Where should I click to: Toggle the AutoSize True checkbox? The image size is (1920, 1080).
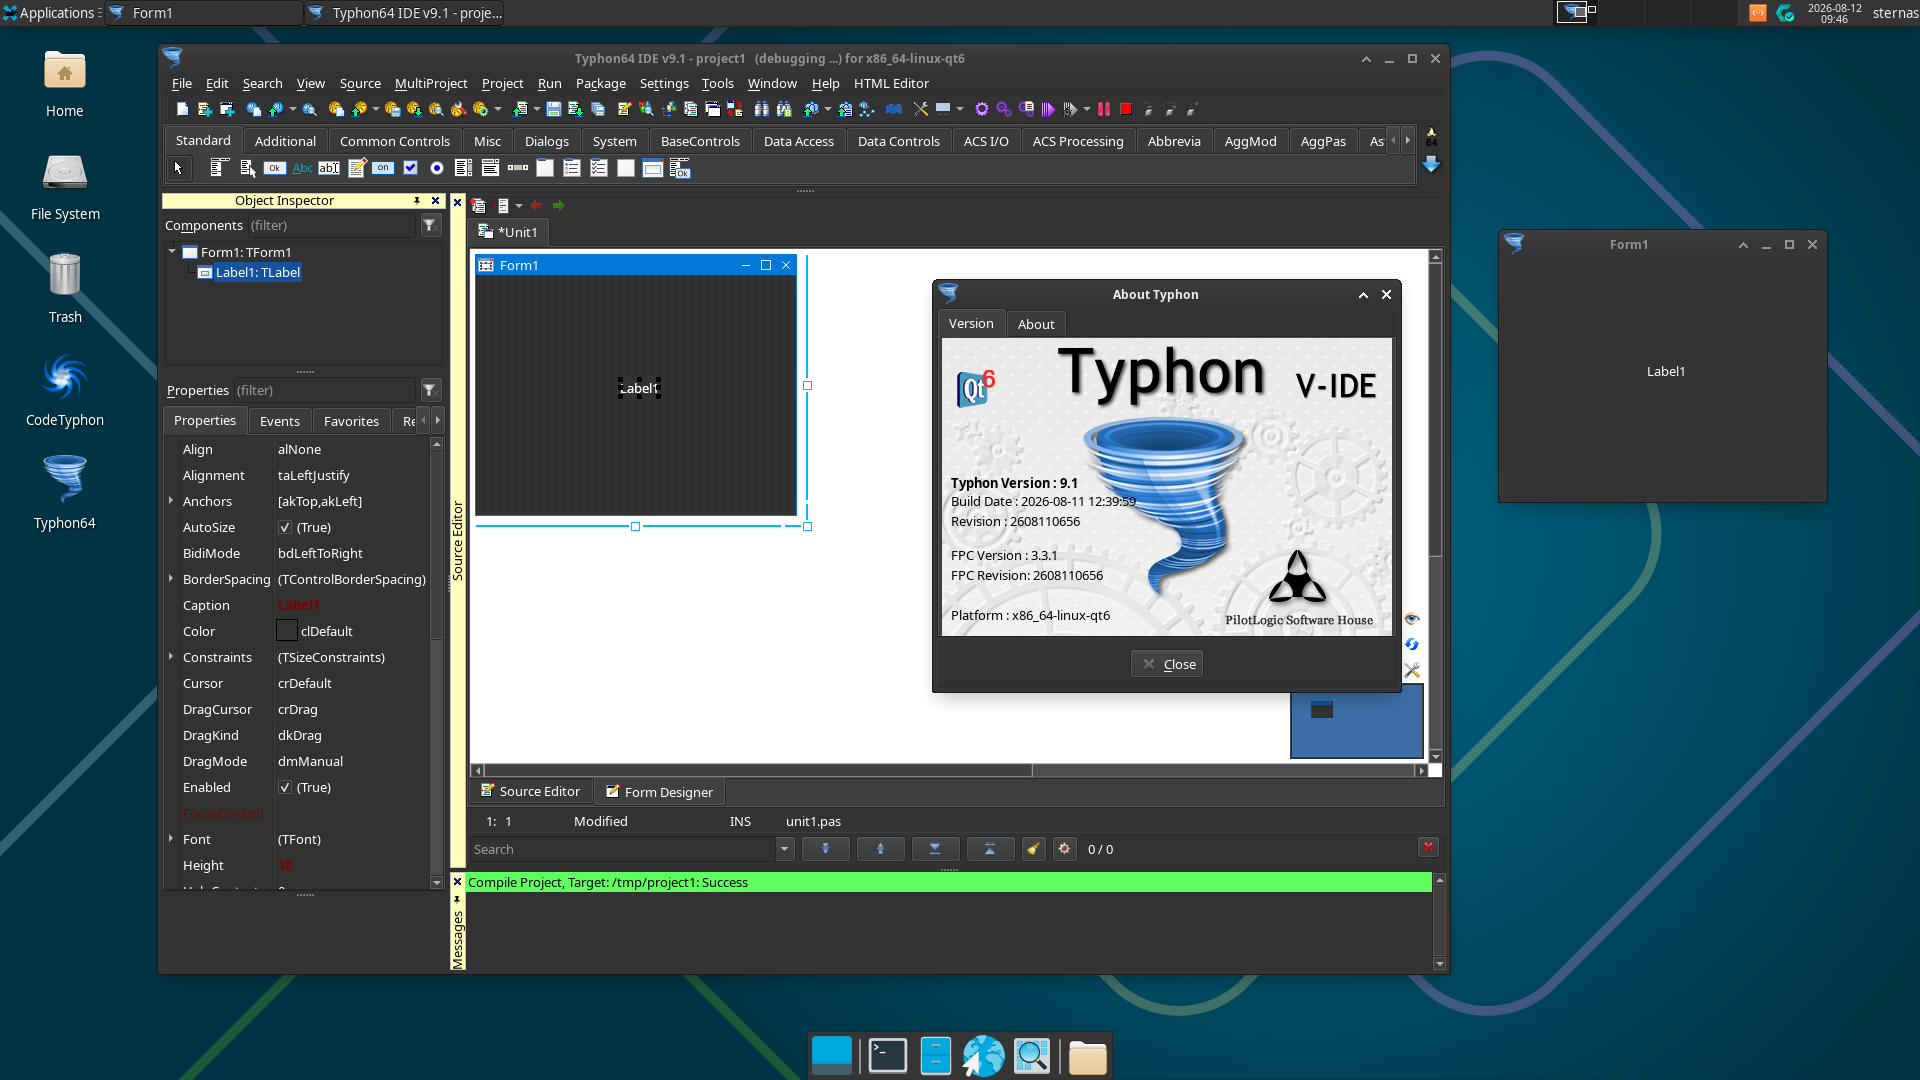click(x=285, y=527)
